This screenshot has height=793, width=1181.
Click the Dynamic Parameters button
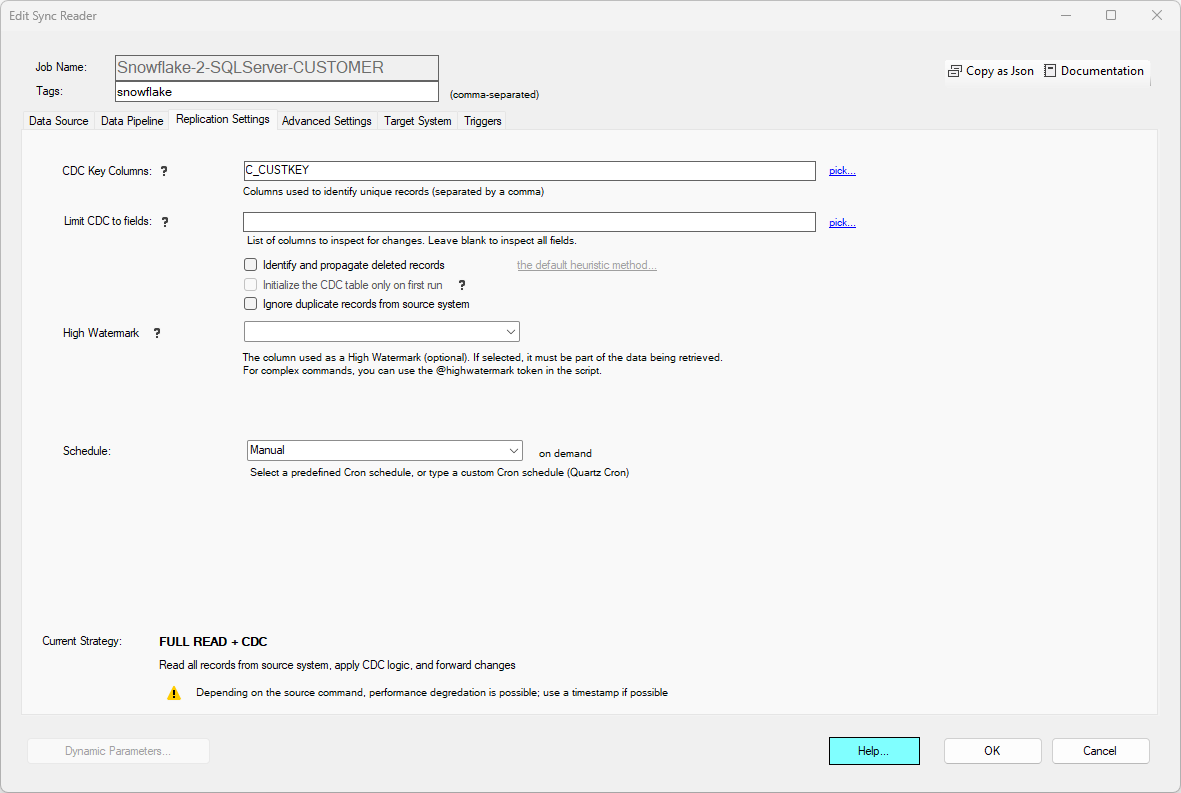point(118,751)
